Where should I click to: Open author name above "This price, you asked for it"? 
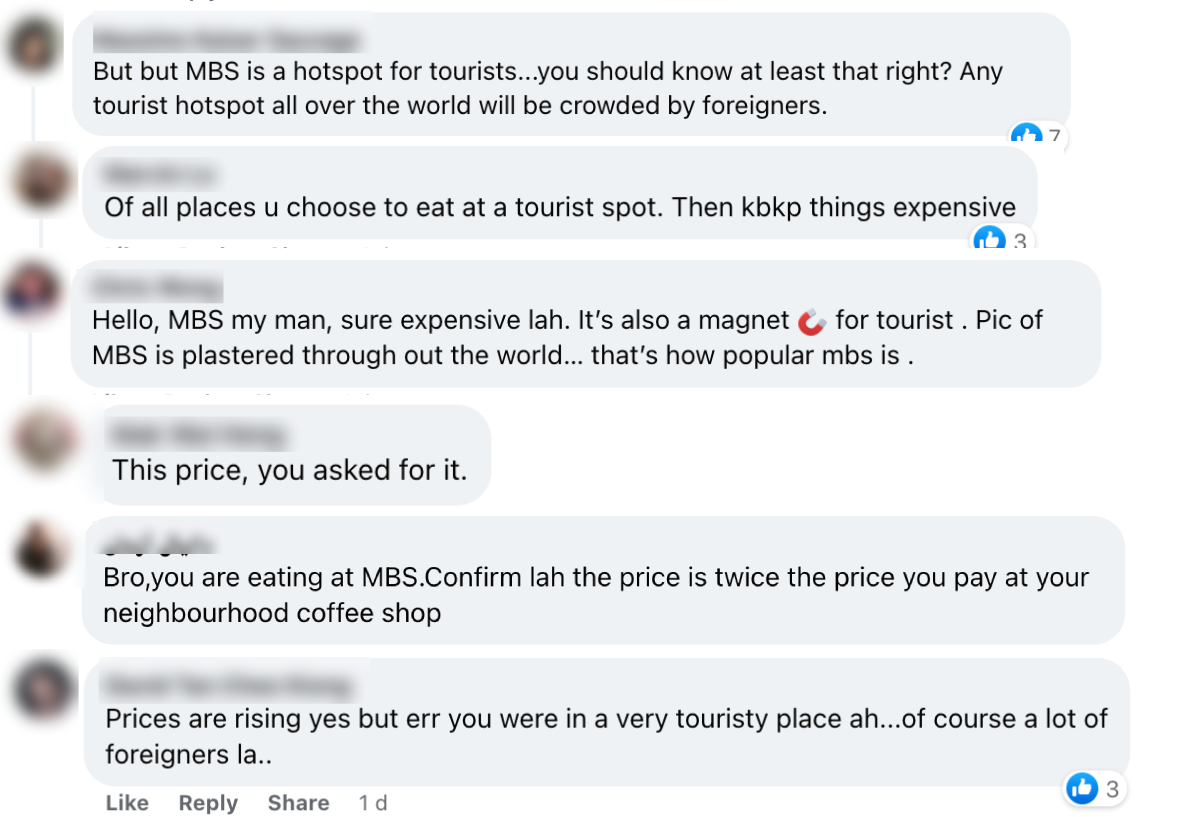point(197,436)
